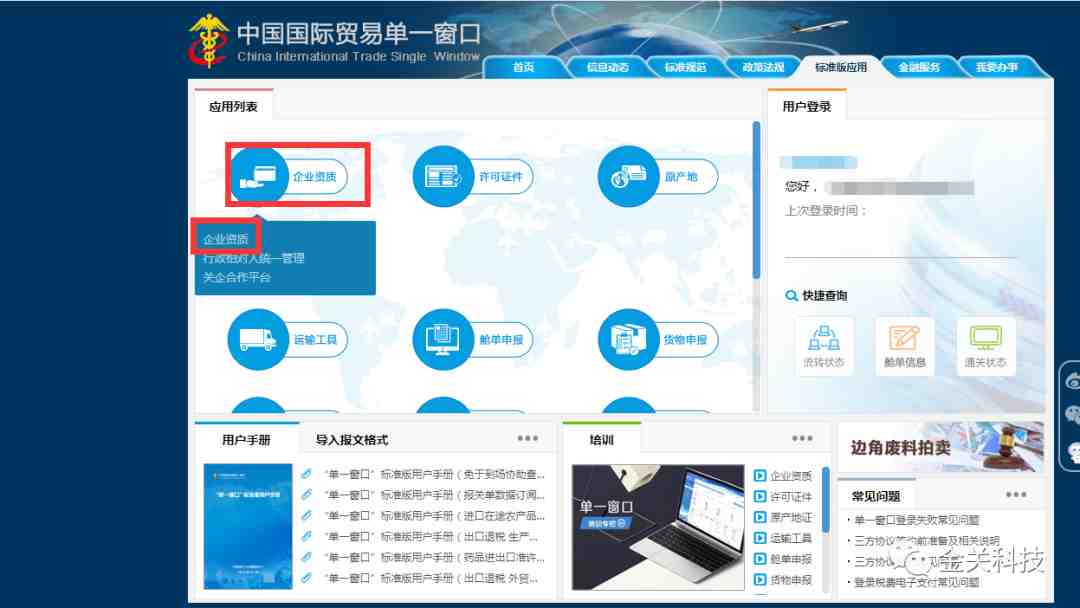Expand more options in 培训 panel

(802, 439)
